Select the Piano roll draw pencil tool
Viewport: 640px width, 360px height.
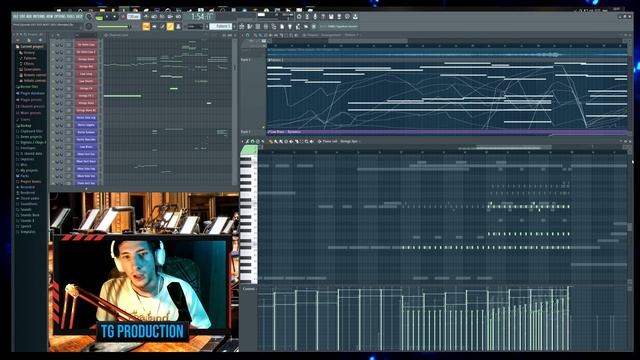271,141
